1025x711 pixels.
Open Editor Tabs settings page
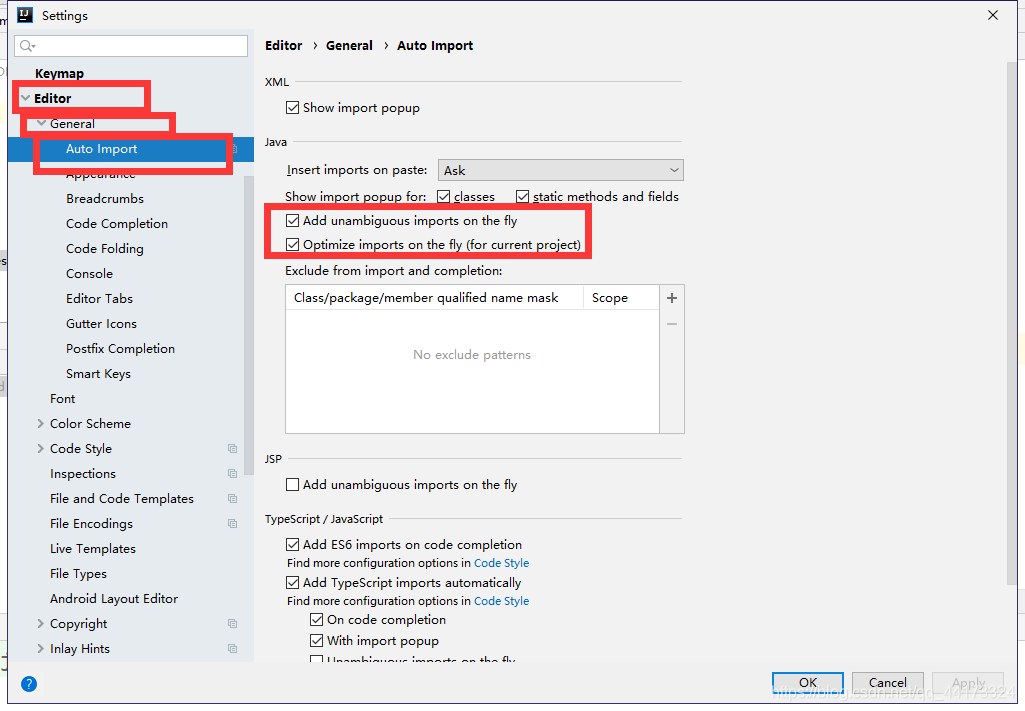click(99, 299)
